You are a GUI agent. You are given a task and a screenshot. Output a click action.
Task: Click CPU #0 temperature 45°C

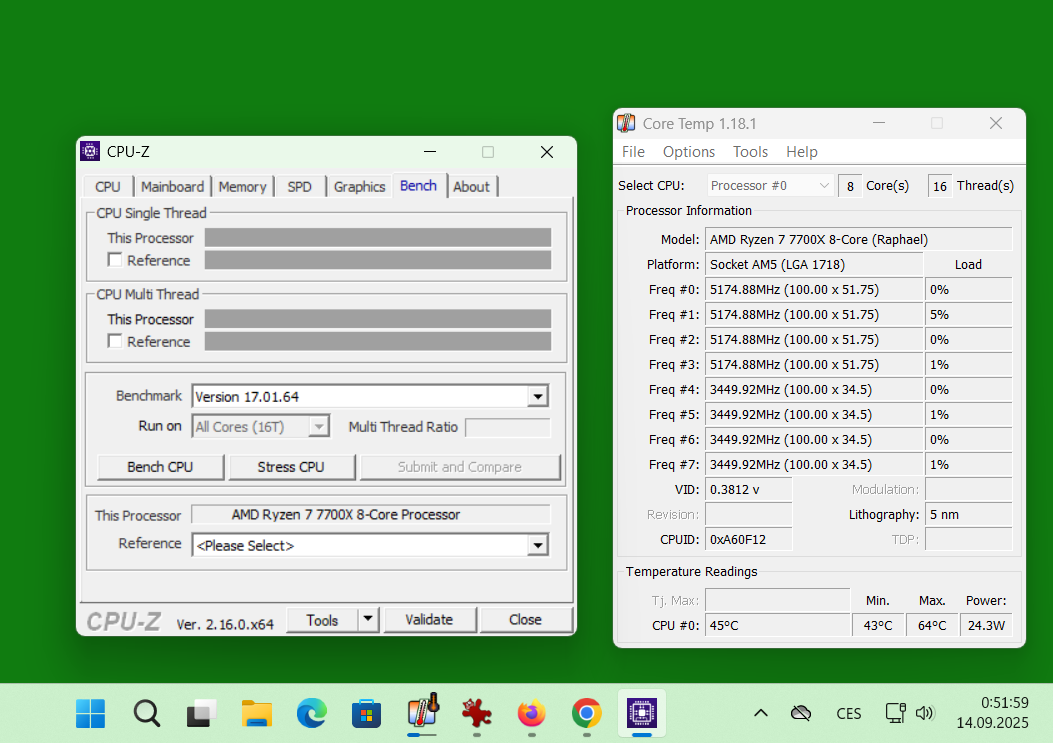(777, 625)
